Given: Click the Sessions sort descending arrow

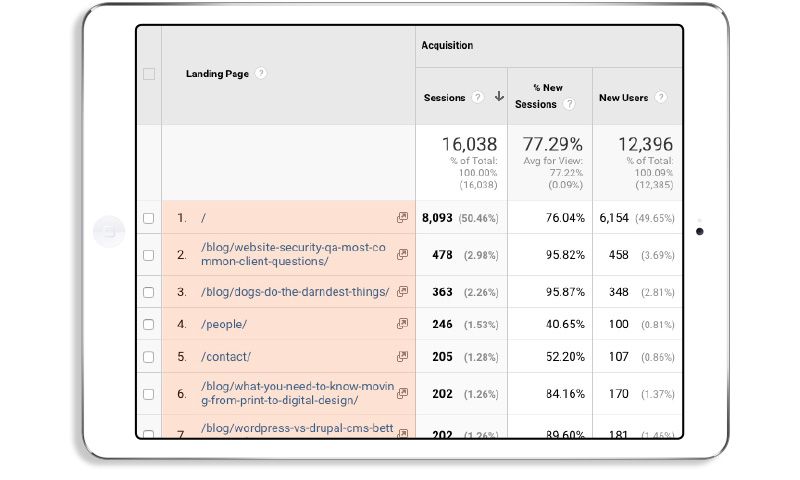Looking at the screenshot, I should coord(499,96).
